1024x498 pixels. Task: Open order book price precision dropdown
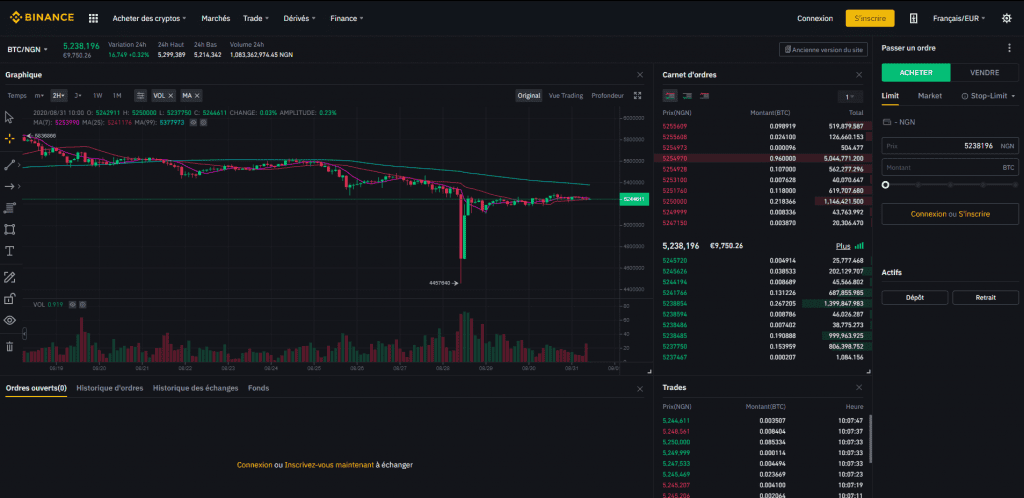tap(850, 97)
